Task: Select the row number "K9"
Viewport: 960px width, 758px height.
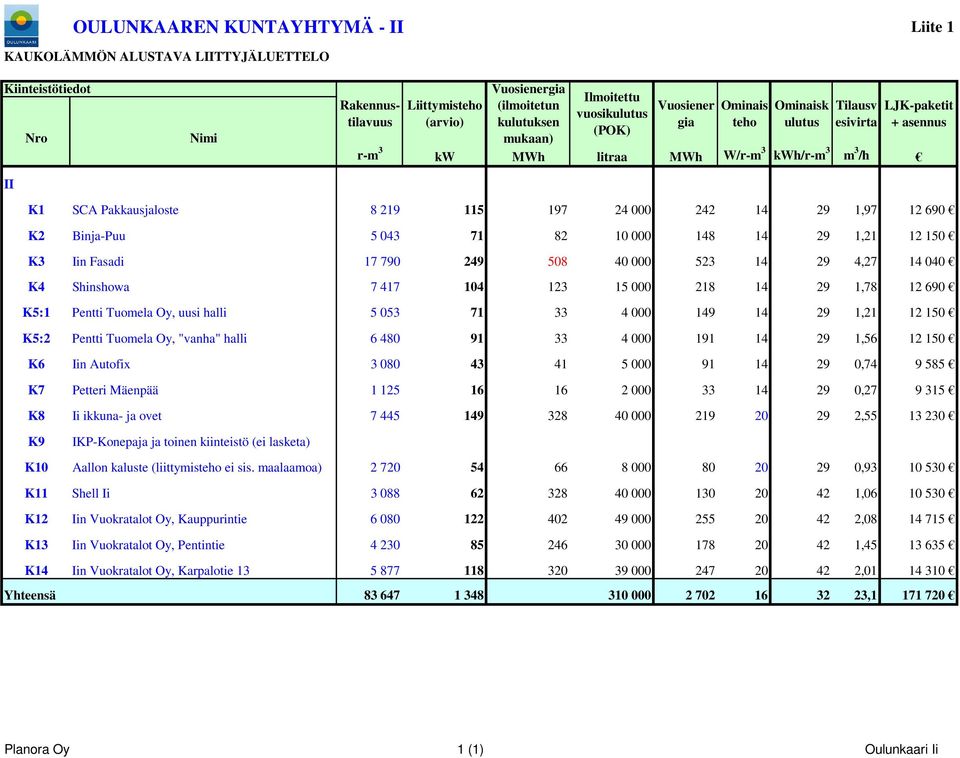Action: pos(36,441)
